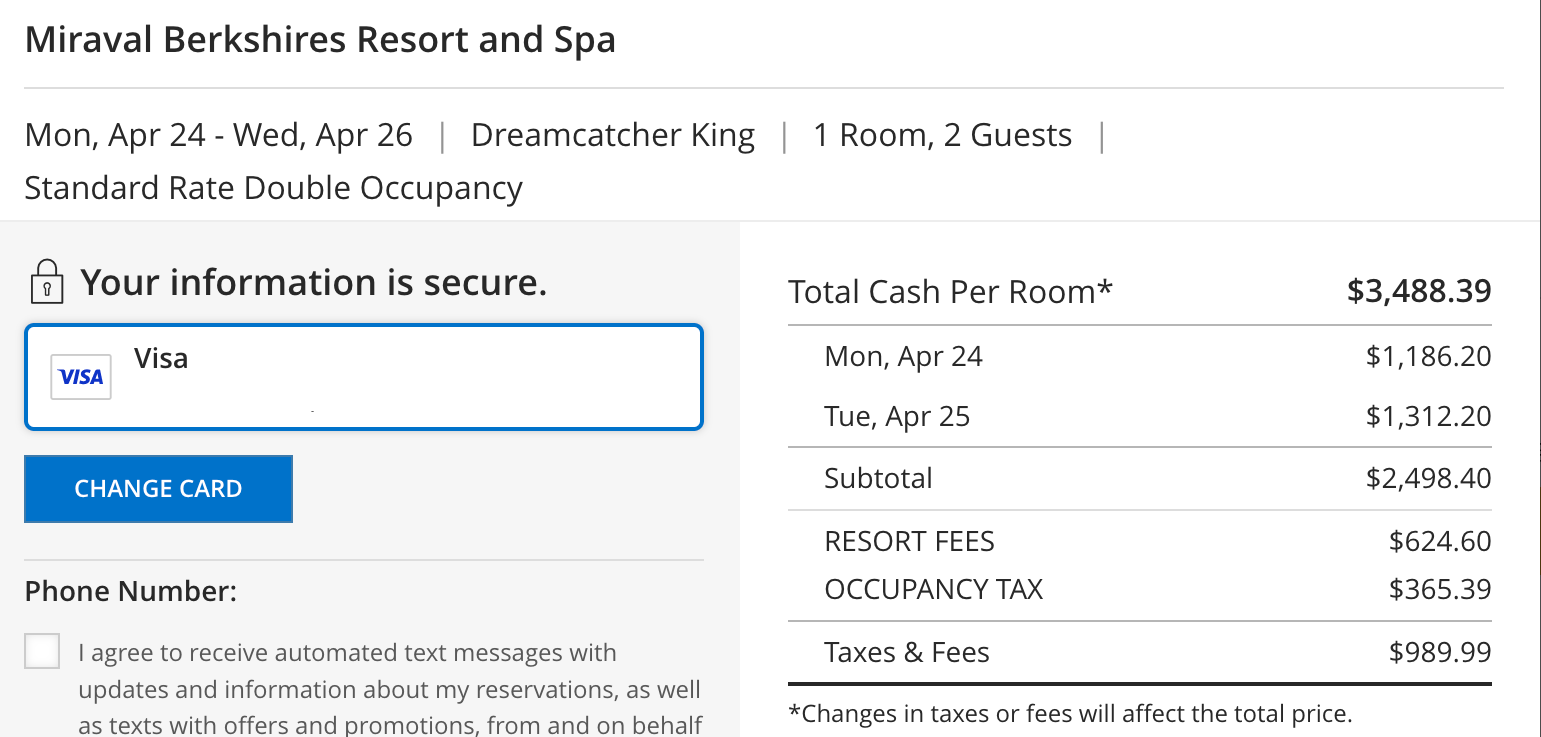The width and height of the screenshot is (1541, 737).
Task: Click the Dreamcatcher King room type text
Action: [612, 135]
